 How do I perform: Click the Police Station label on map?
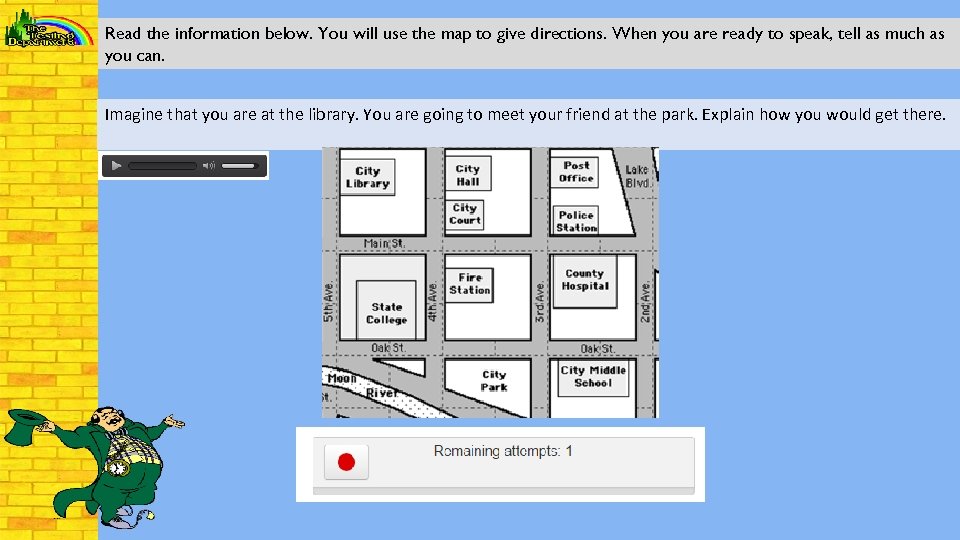(x=576, y=221)
